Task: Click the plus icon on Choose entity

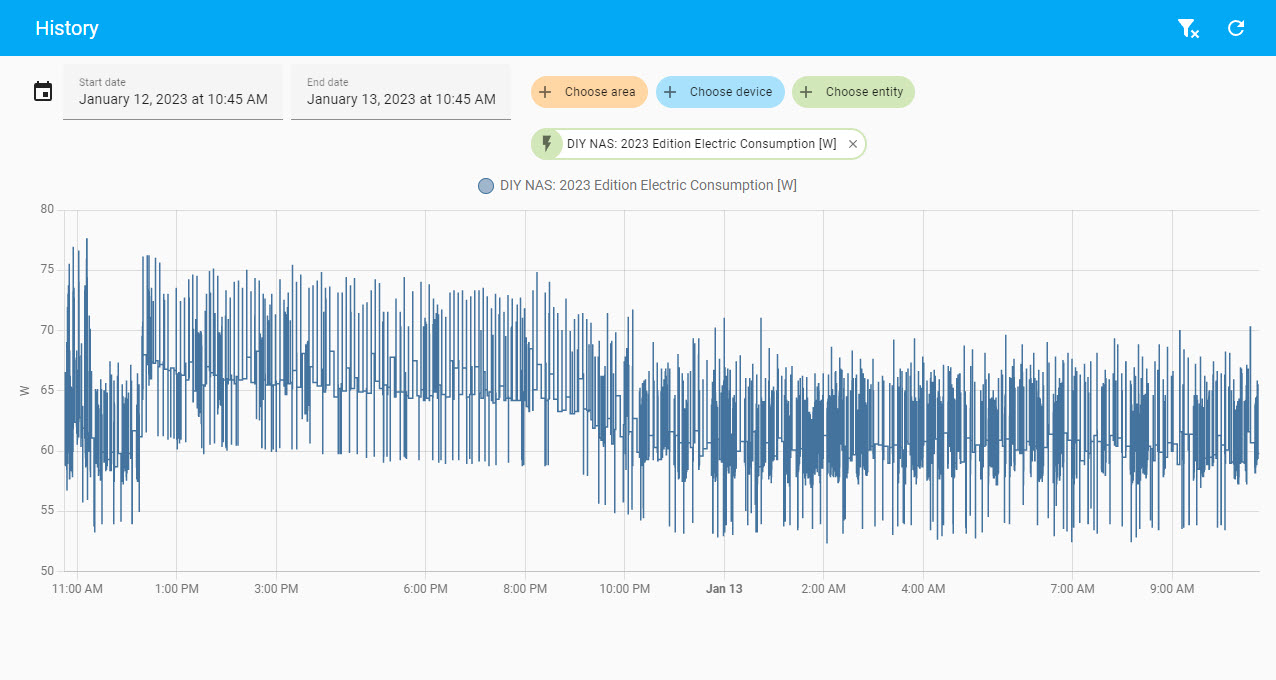Action: 806,92
